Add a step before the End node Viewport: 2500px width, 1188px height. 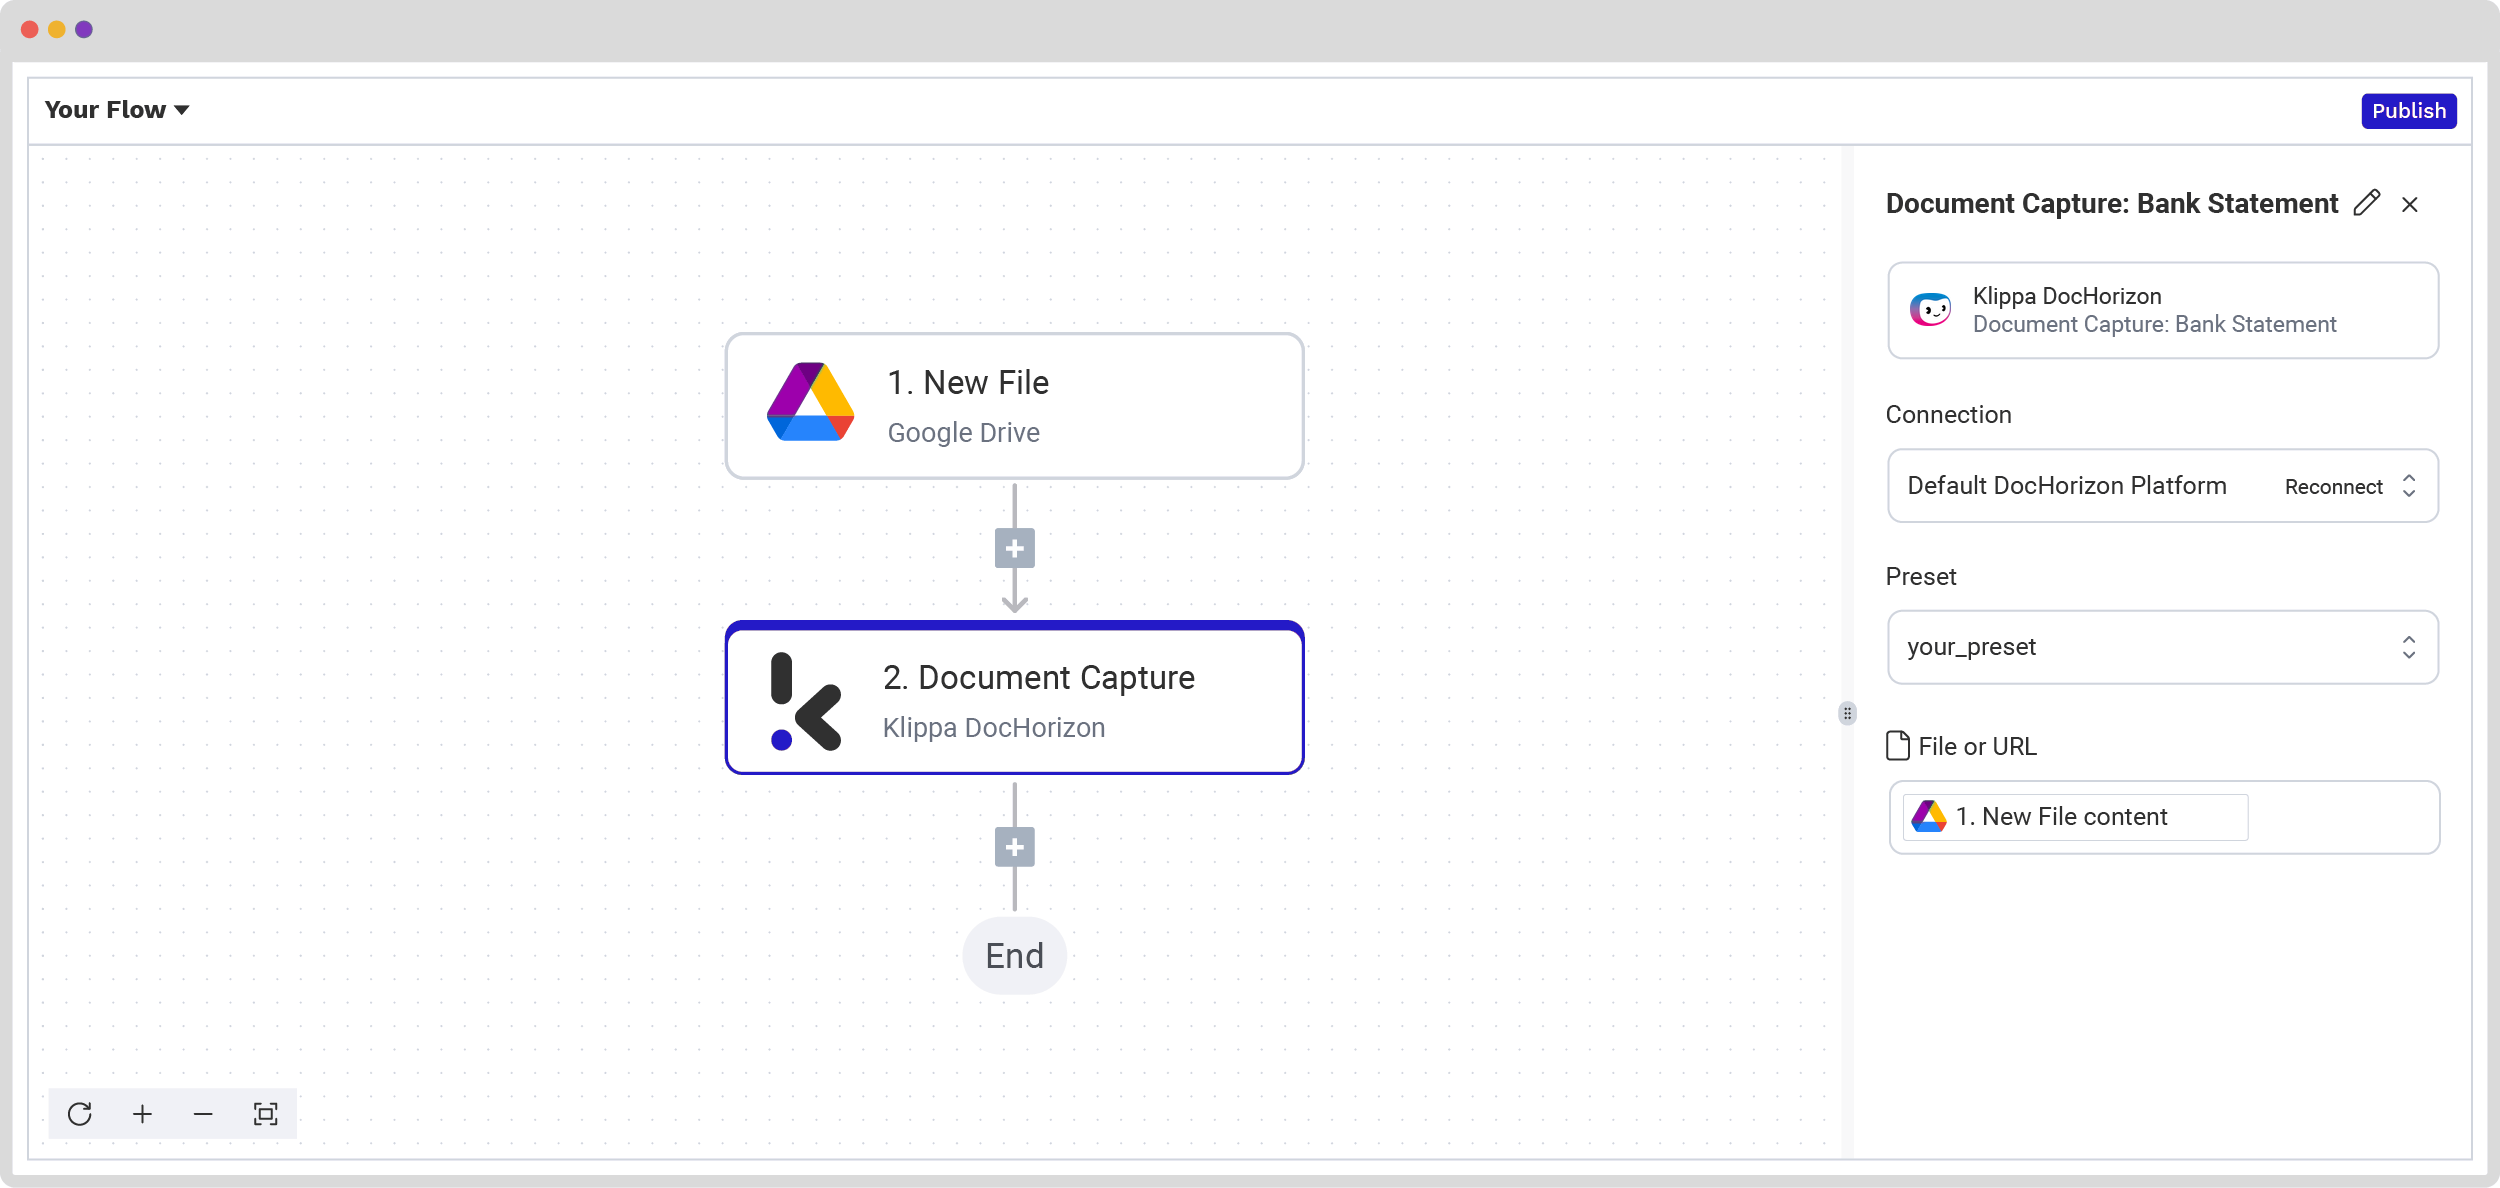click(x=1014, y=847)
